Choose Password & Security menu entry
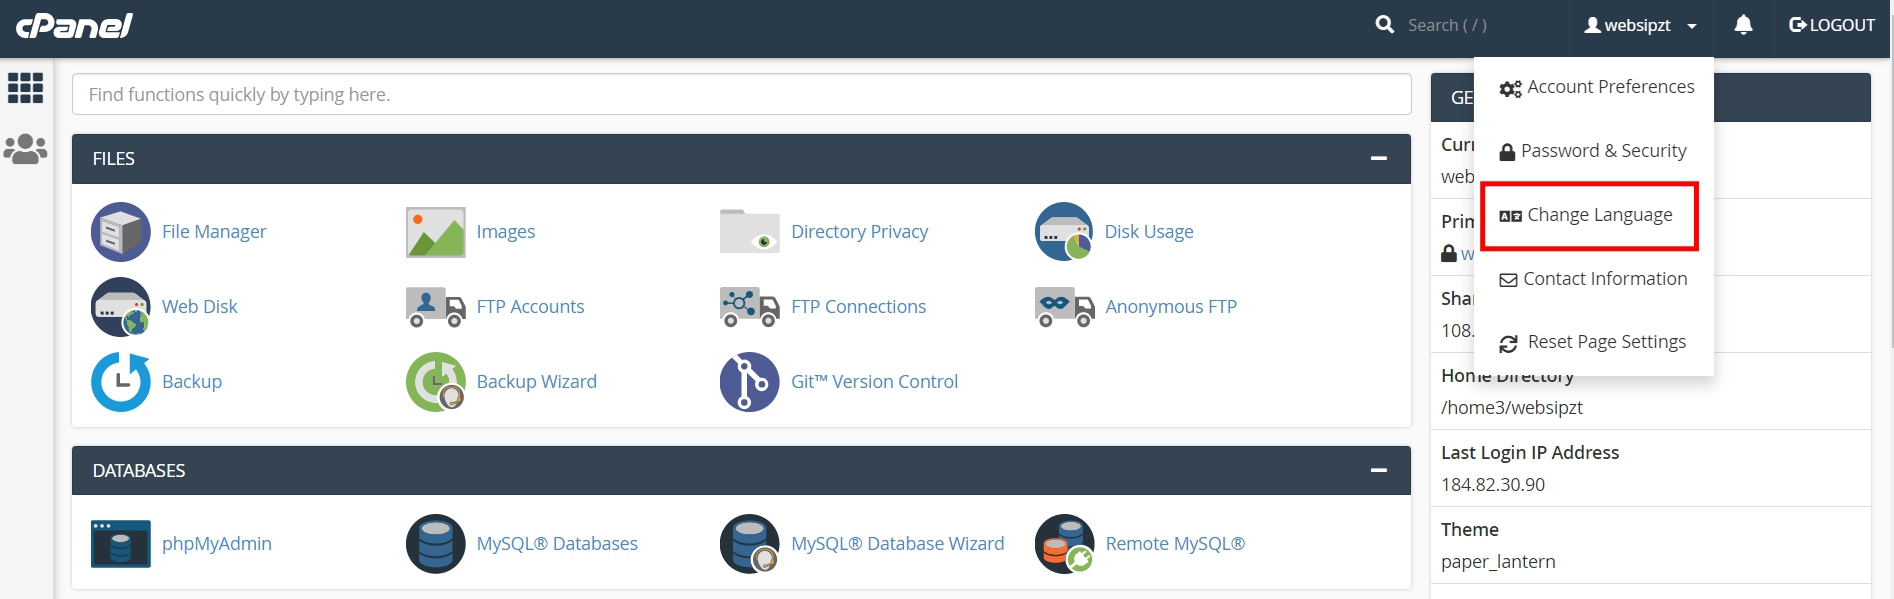Screen dimensions: 1894x599 point(1594,151)
